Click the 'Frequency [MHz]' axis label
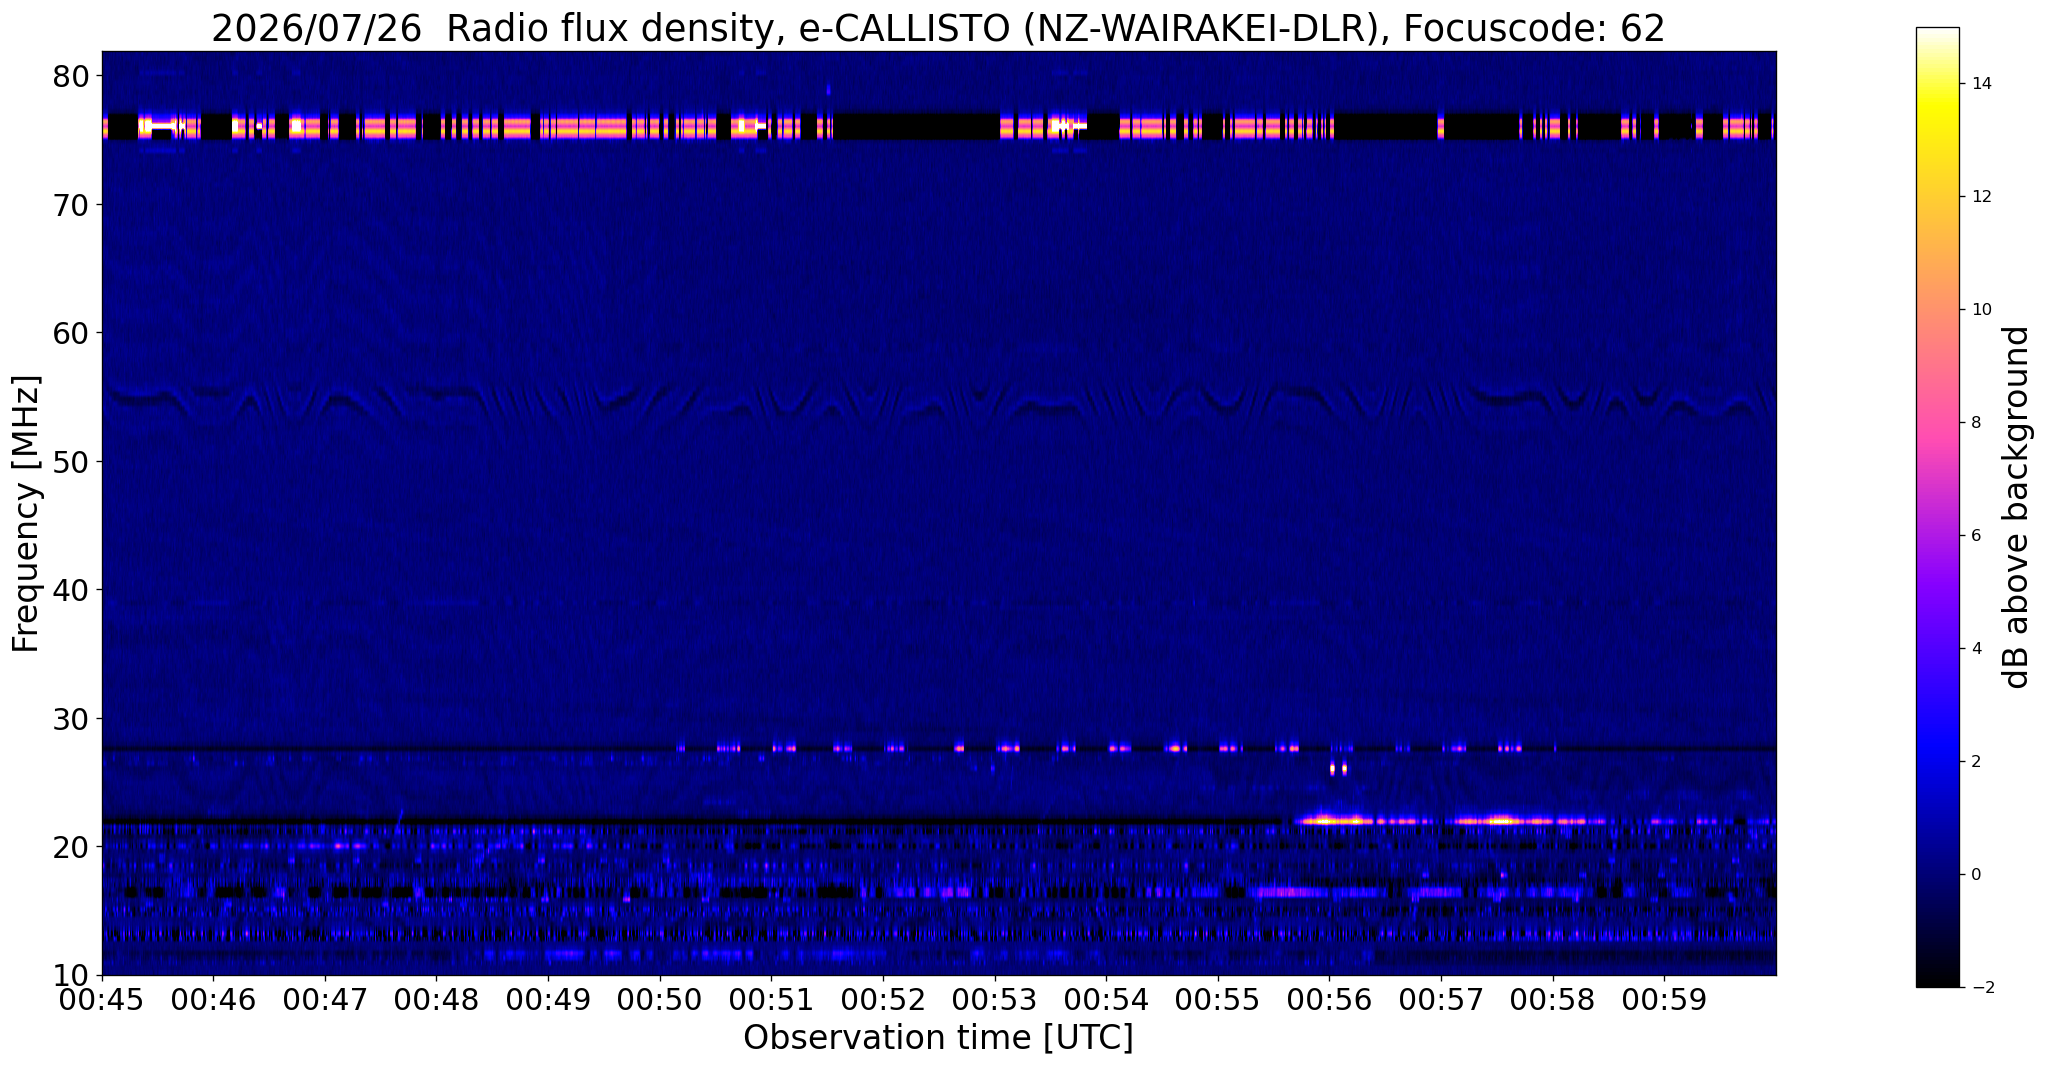Viewport: 2047px width, 1067px height. [x=26, y=513]
